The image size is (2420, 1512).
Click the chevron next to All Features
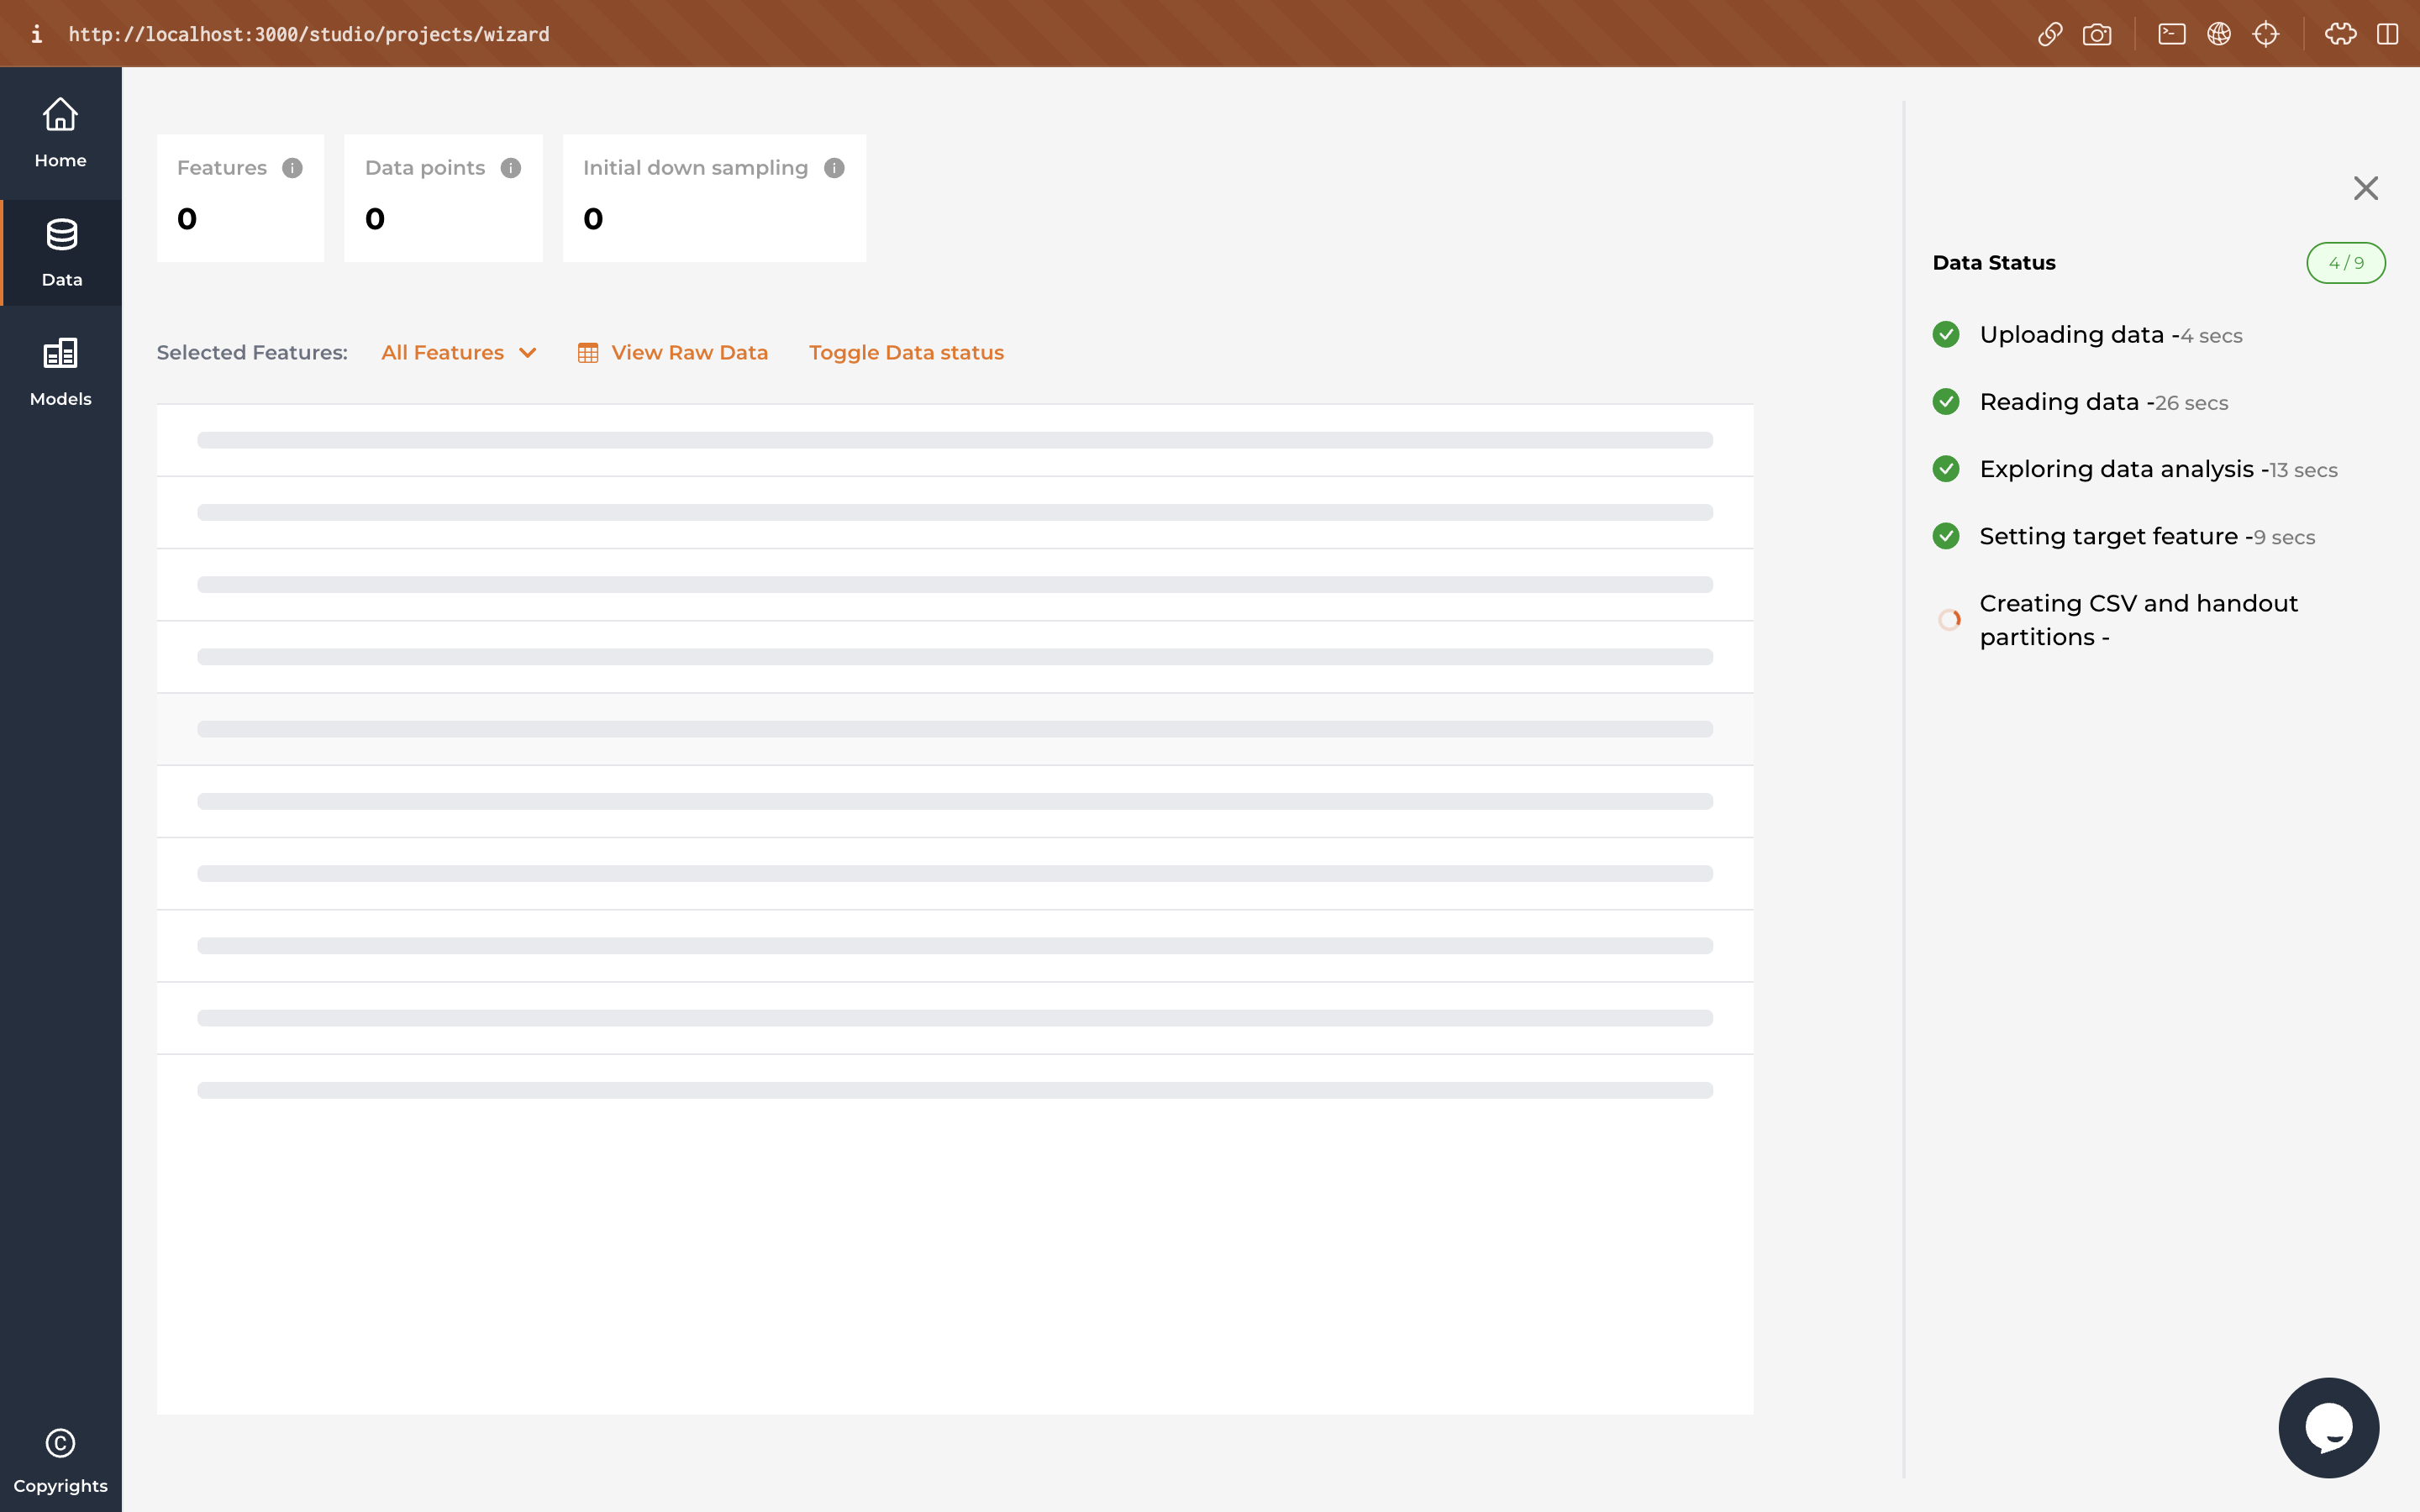tap(528, 352)
